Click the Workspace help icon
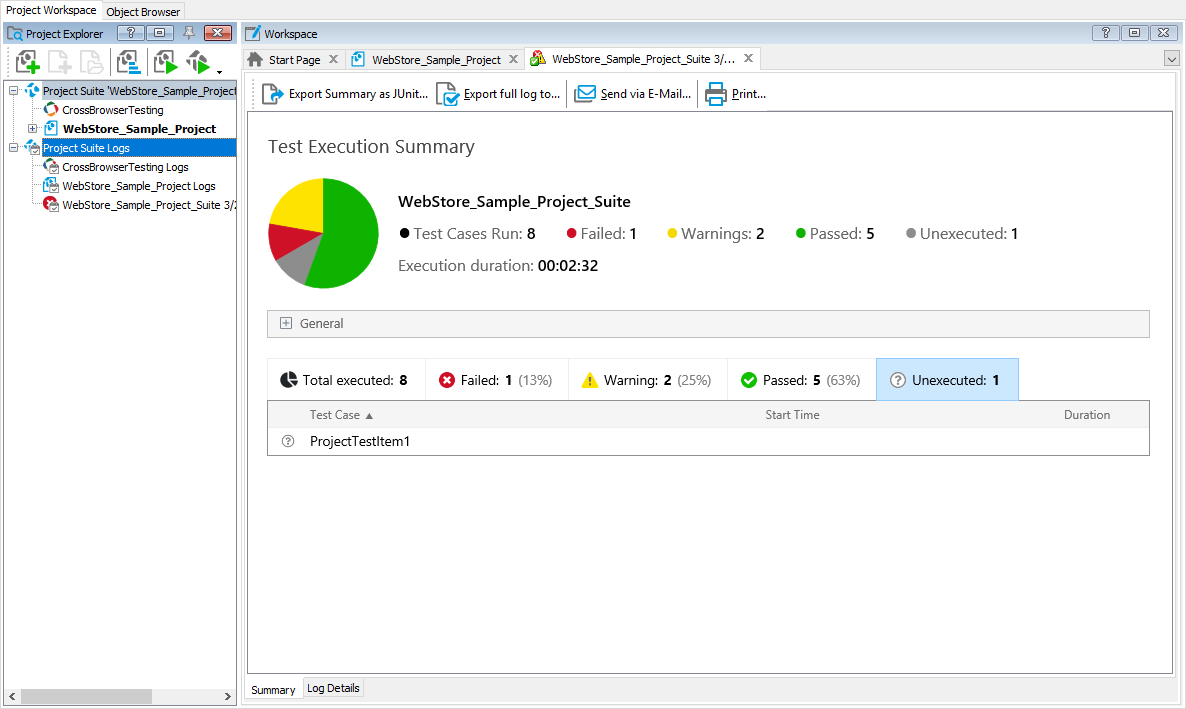This screenshot has height=709, width=1186. tap(1105, 32)
